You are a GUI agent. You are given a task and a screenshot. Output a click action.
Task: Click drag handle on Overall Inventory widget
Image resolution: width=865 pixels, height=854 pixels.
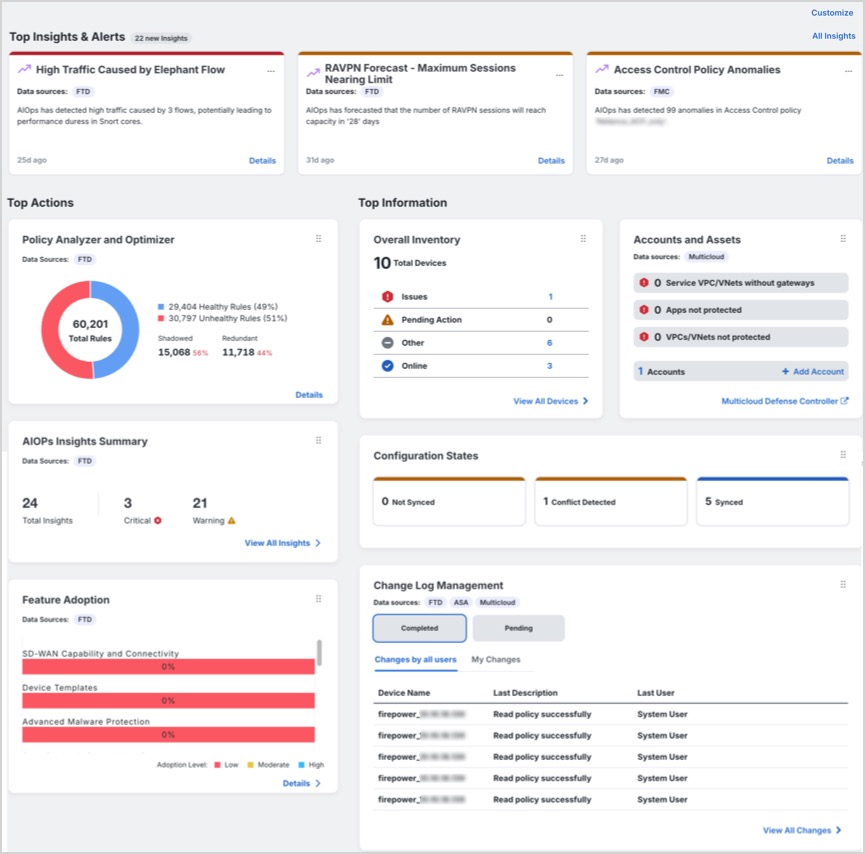[x=583, y=239]
